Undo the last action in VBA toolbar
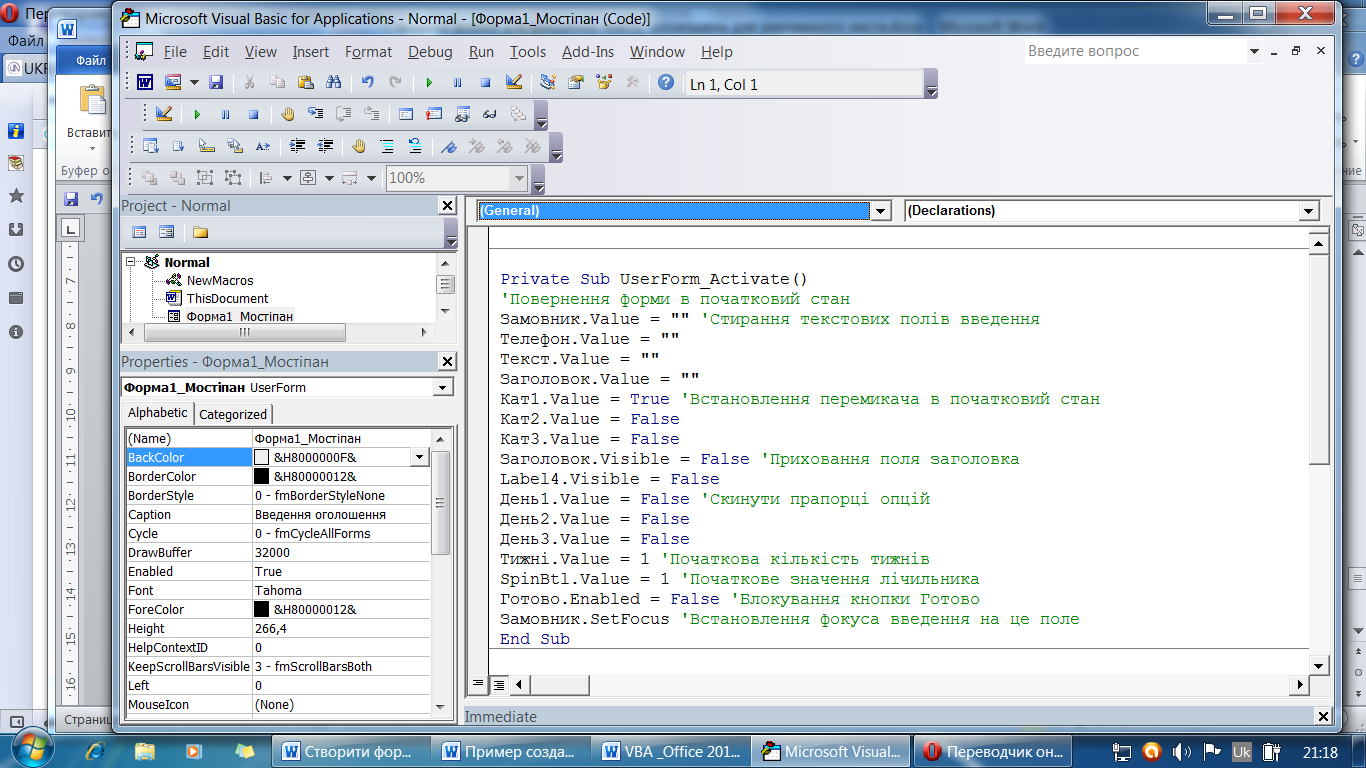Image resolution: width=1366 pixels, height=768 pixels. tap(367, 83)
